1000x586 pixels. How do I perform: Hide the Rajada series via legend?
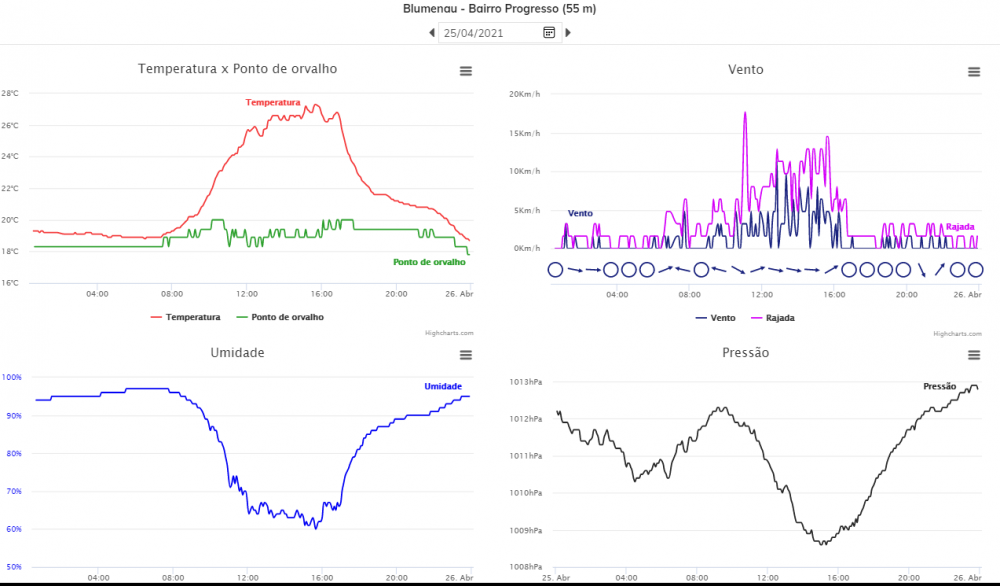point(772,318)
